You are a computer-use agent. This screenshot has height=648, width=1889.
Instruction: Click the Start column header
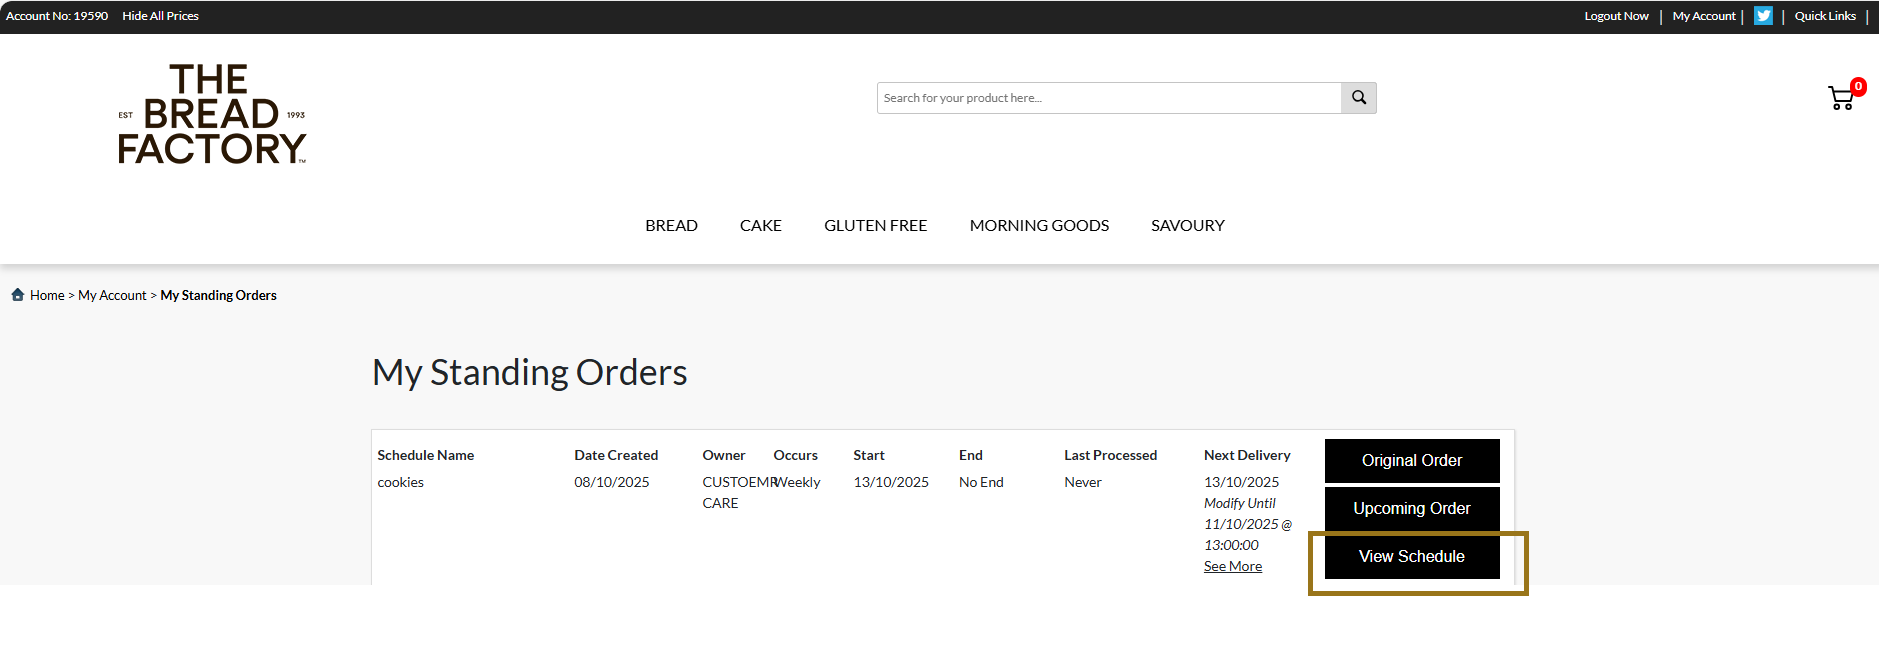[869, 455]
